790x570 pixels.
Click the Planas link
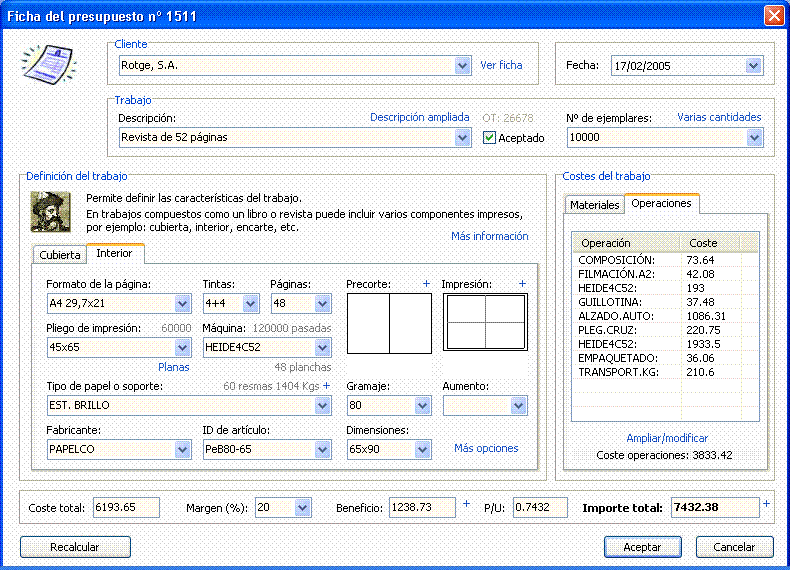click(174, 367)
